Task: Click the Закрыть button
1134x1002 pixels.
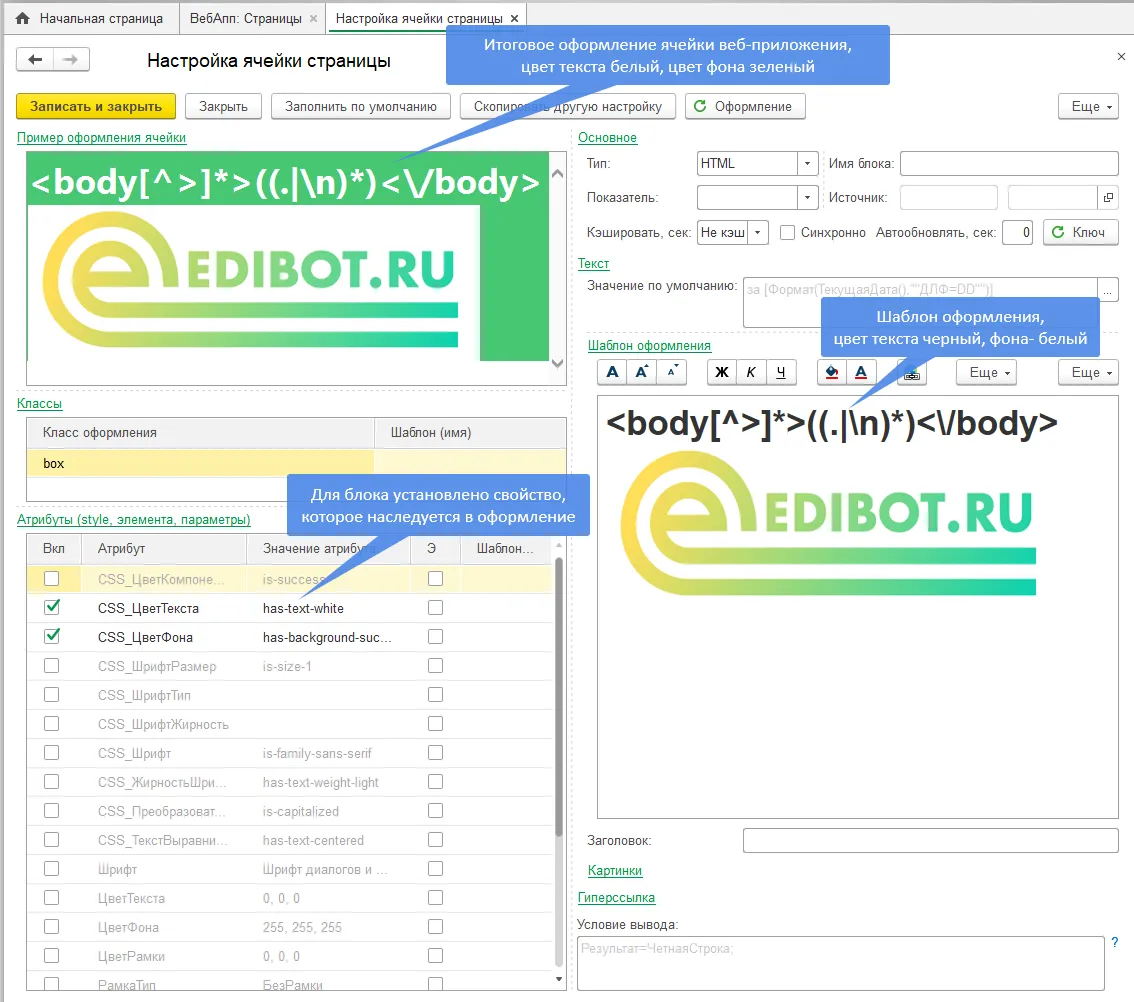Action: [223, 106]
